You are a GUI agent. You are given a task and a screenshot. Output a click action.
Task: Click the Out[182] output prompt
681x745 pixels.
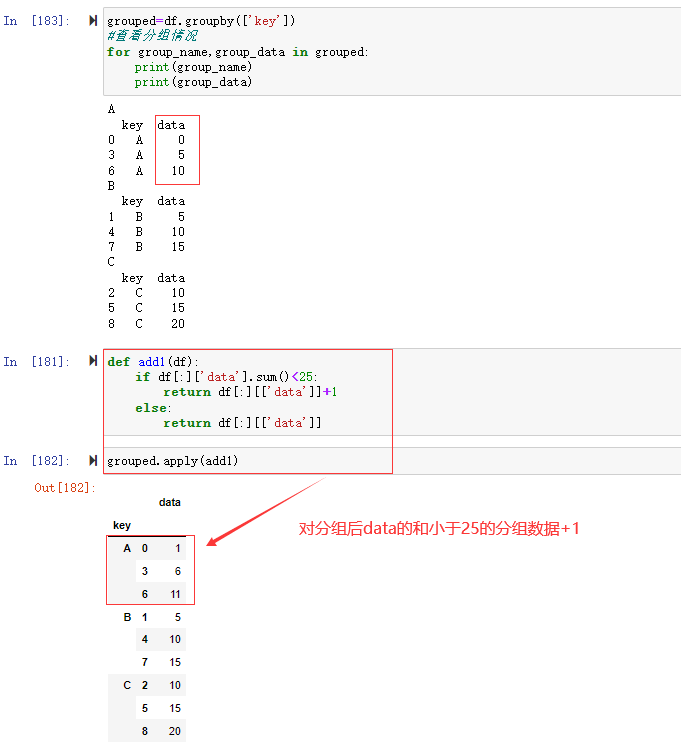click(x=65, y=487)
